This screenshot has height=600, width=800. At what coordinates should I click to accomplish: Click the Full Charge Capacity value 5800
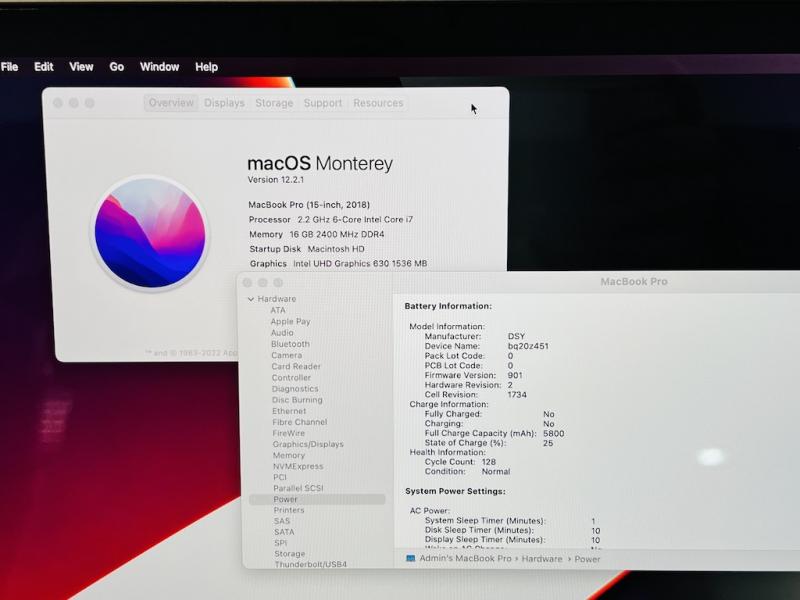coord(554,434)
